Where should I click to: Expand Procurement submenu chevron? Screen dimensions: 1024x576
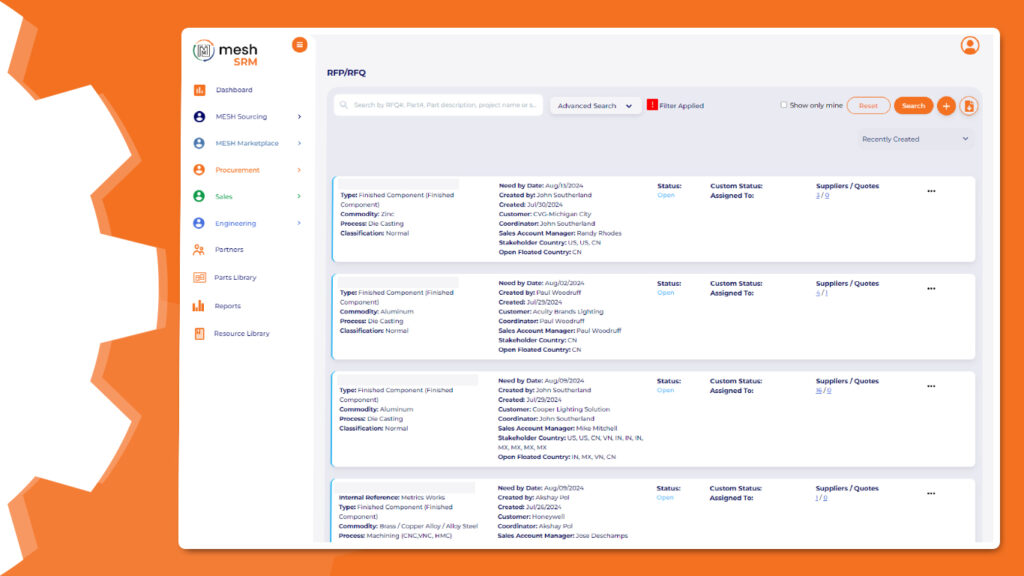coord(299,170)
